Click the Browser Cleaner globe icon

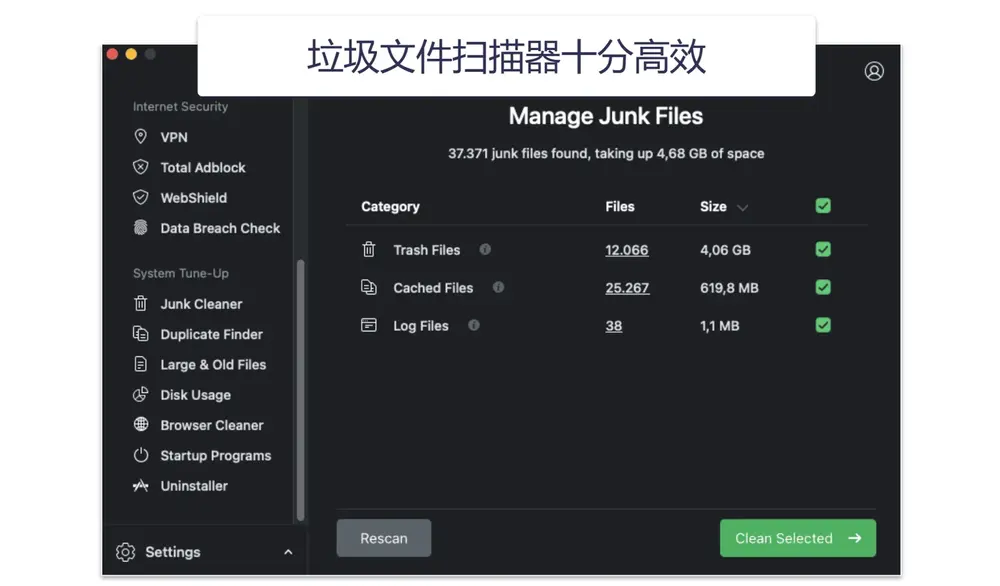tap(140, 424)
